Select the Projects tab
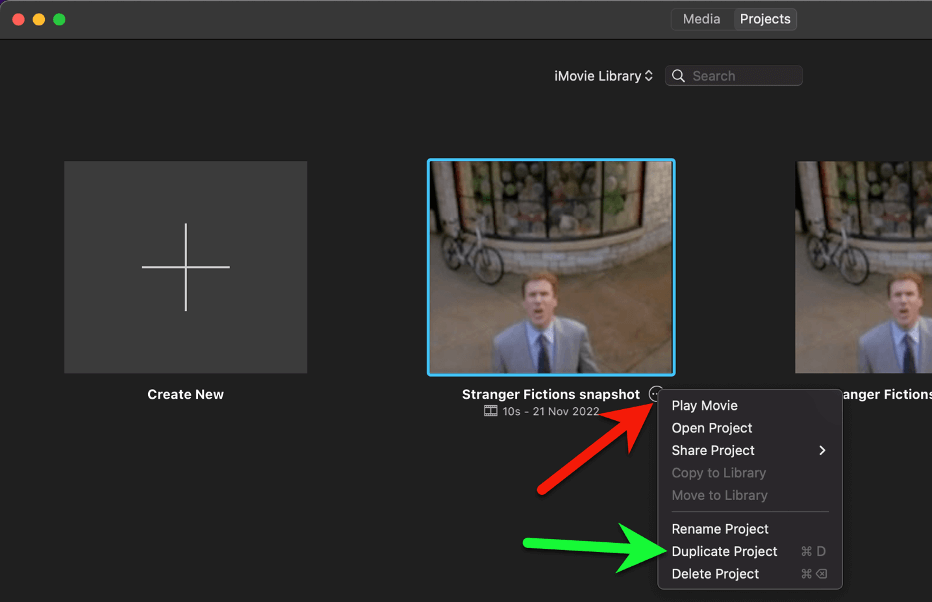The width and height of the screenshot is (932, 602). pyautogui.click(x=765, y=19)
